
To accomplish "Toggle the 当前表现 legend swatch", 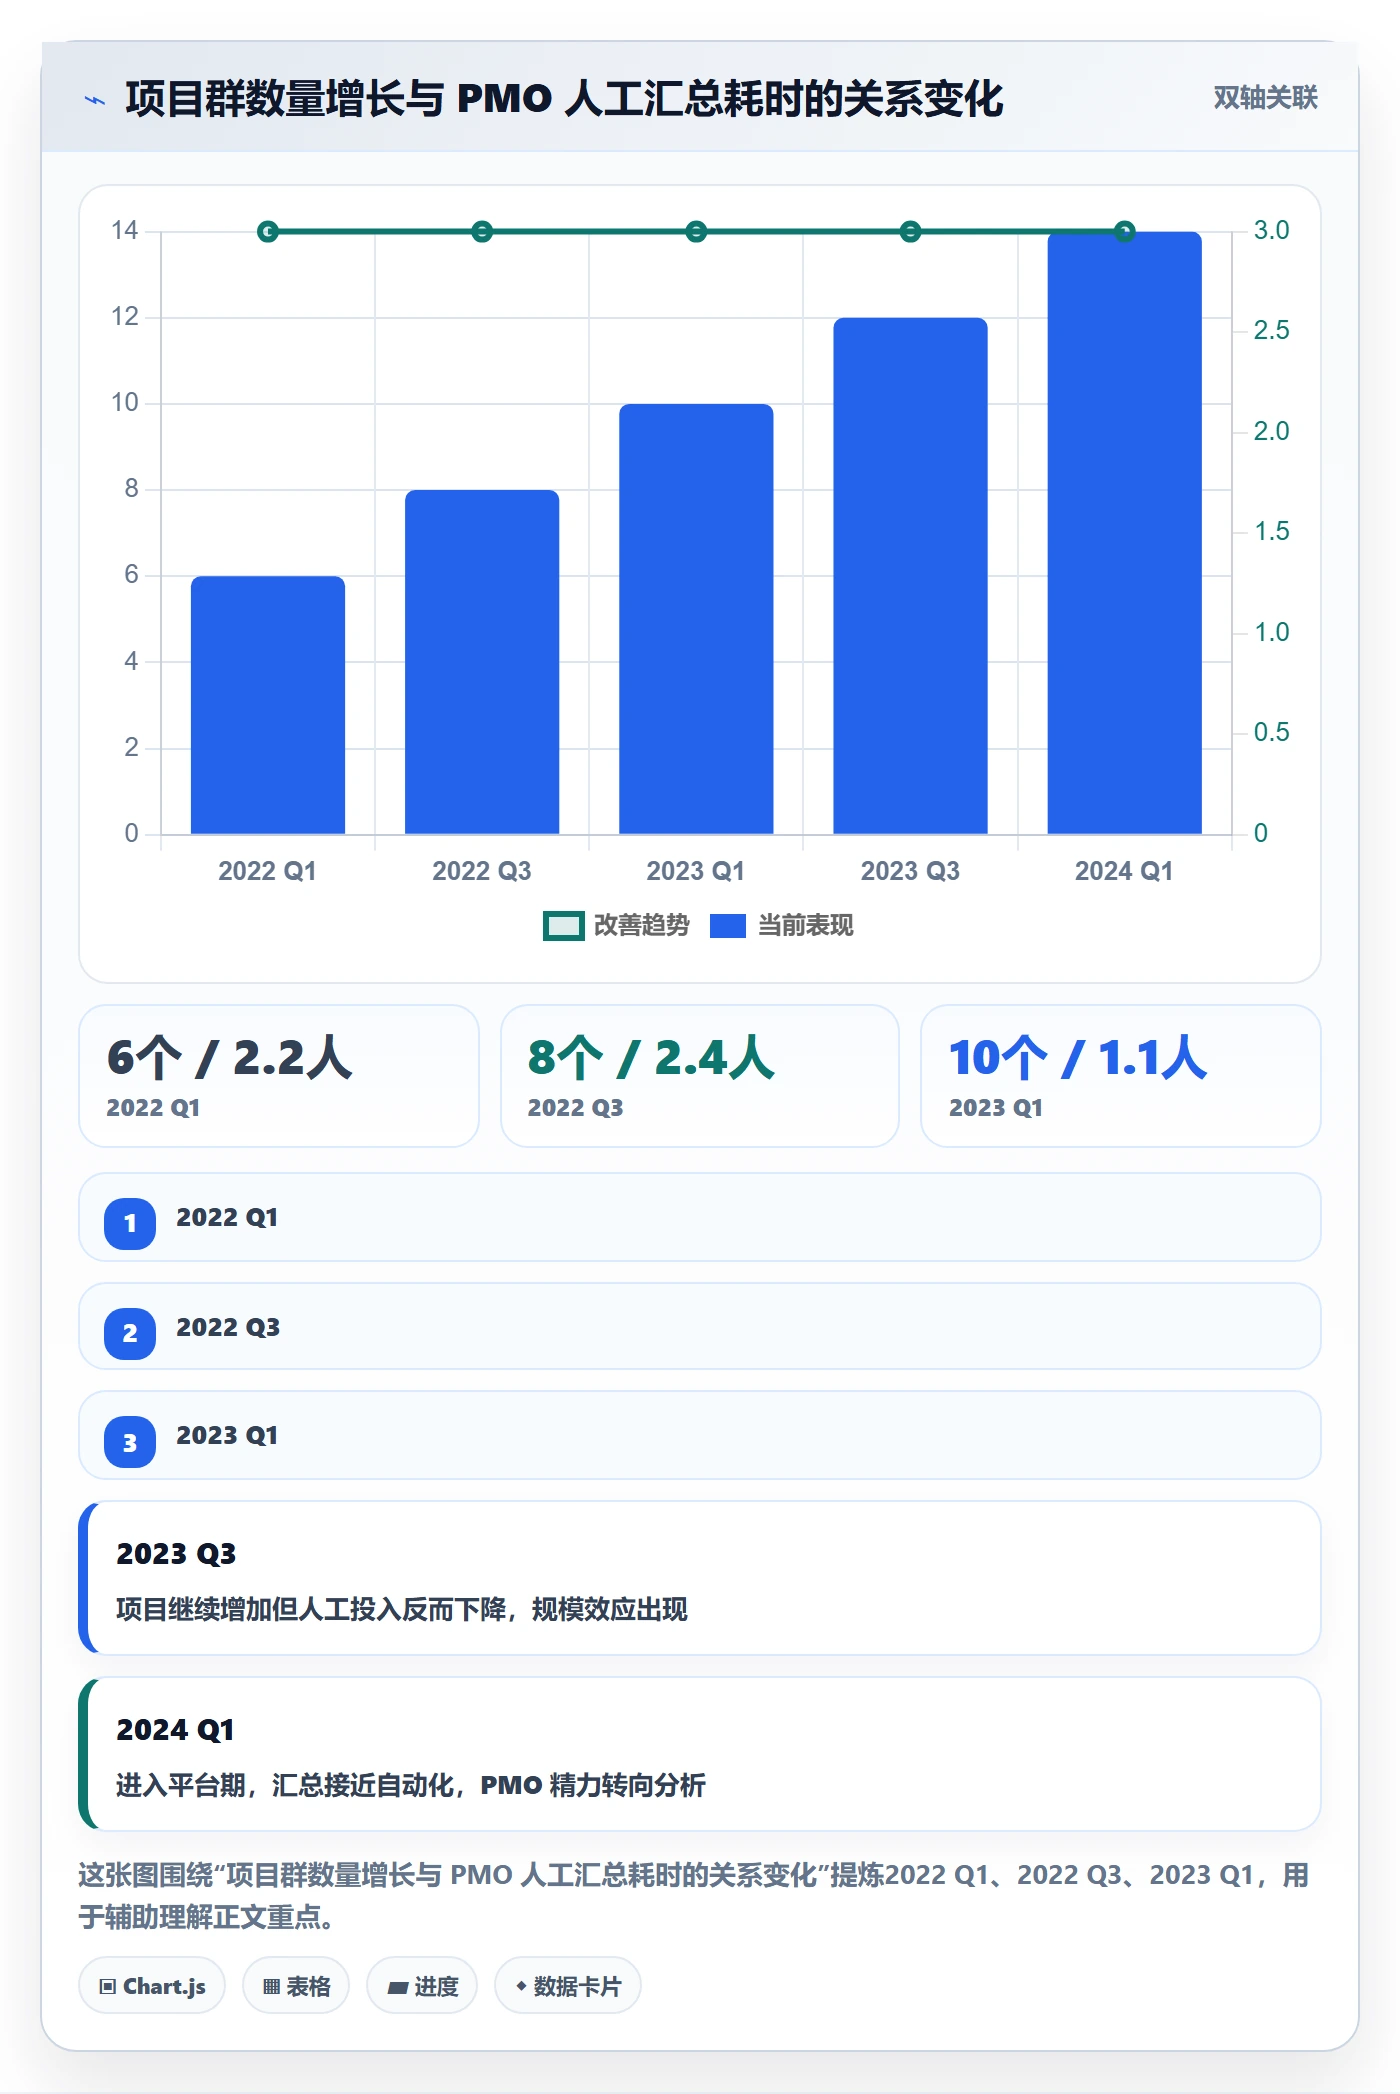I will point(728,926).
